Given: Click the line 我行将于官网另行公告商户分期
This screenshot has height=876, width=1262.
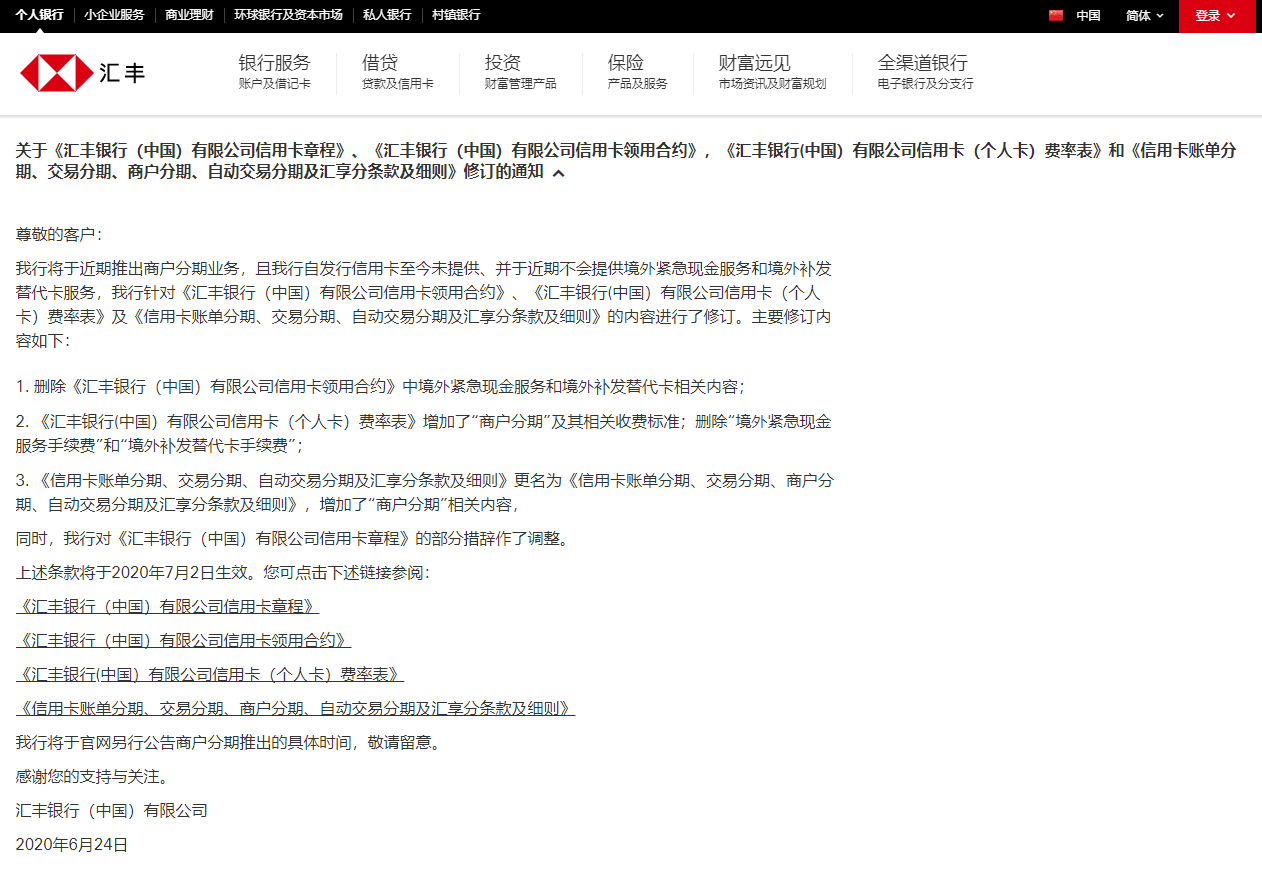Looking at the screenshot, I should 228,743.
